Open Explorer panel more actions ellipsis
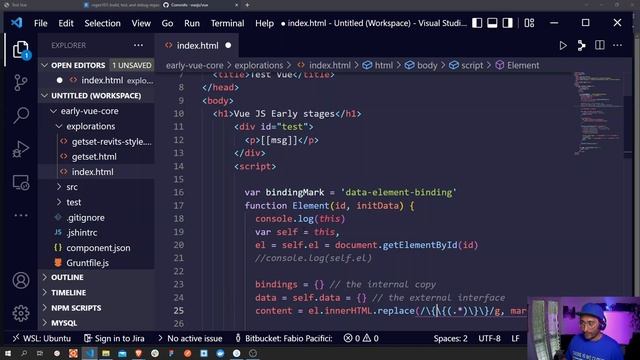Screen dimensions: 640x360 coord(138,45)
